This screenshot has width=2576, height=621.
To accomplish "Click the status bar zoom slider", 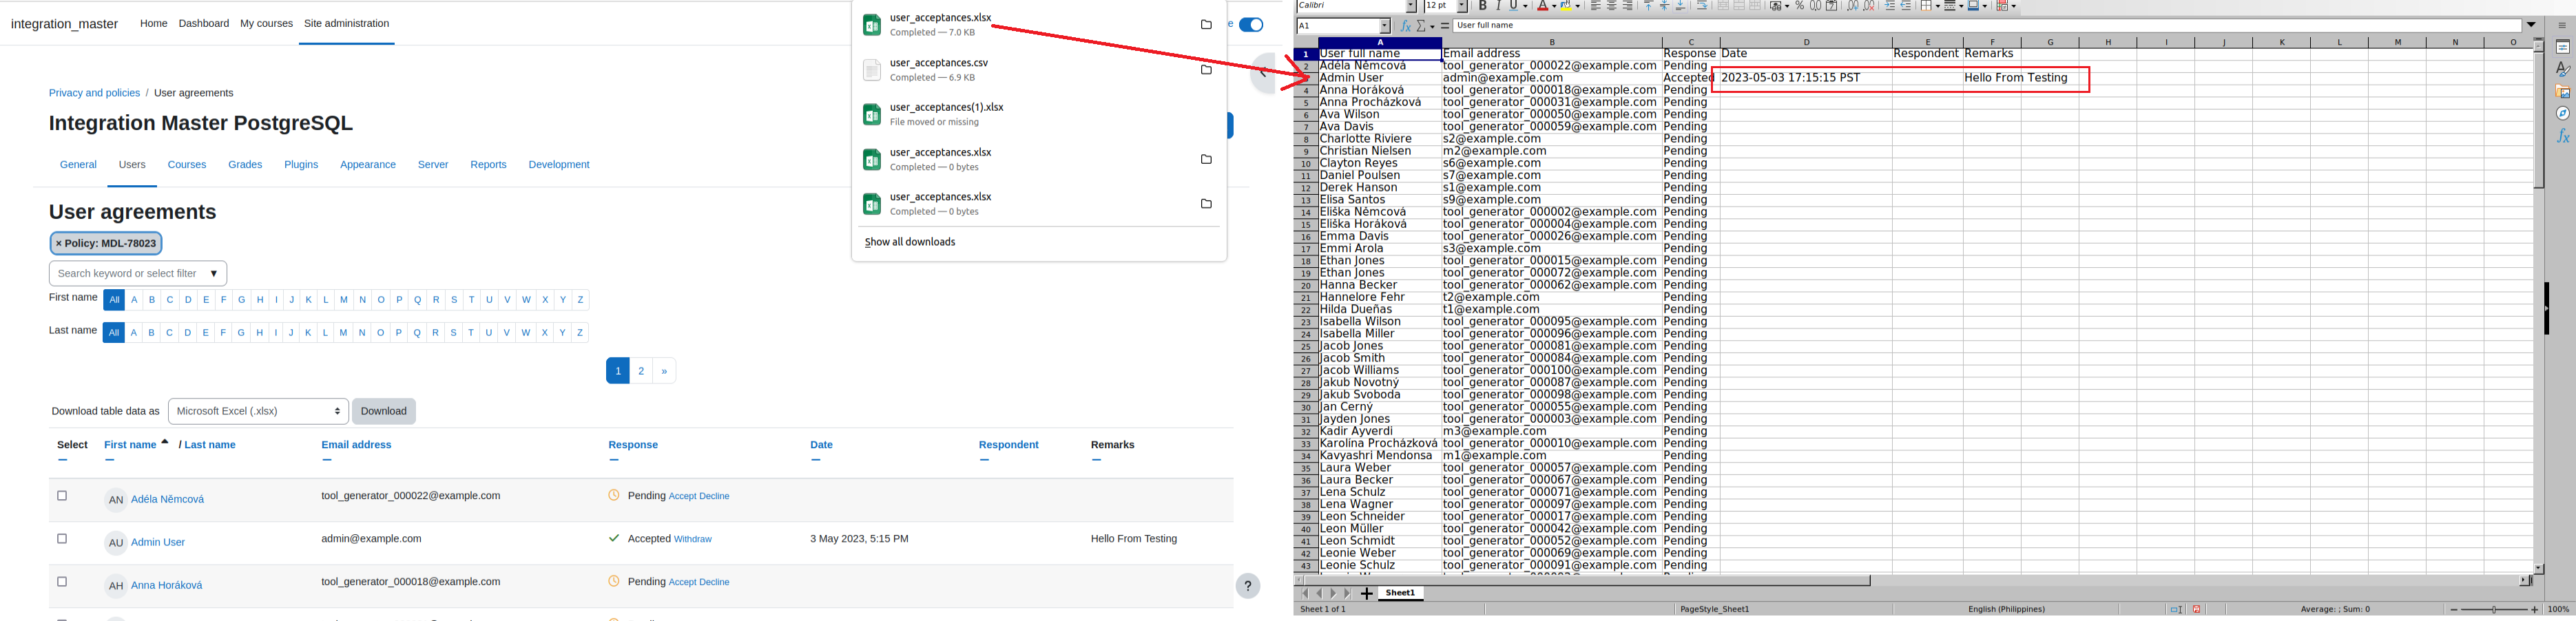I will coord(2494,609).
